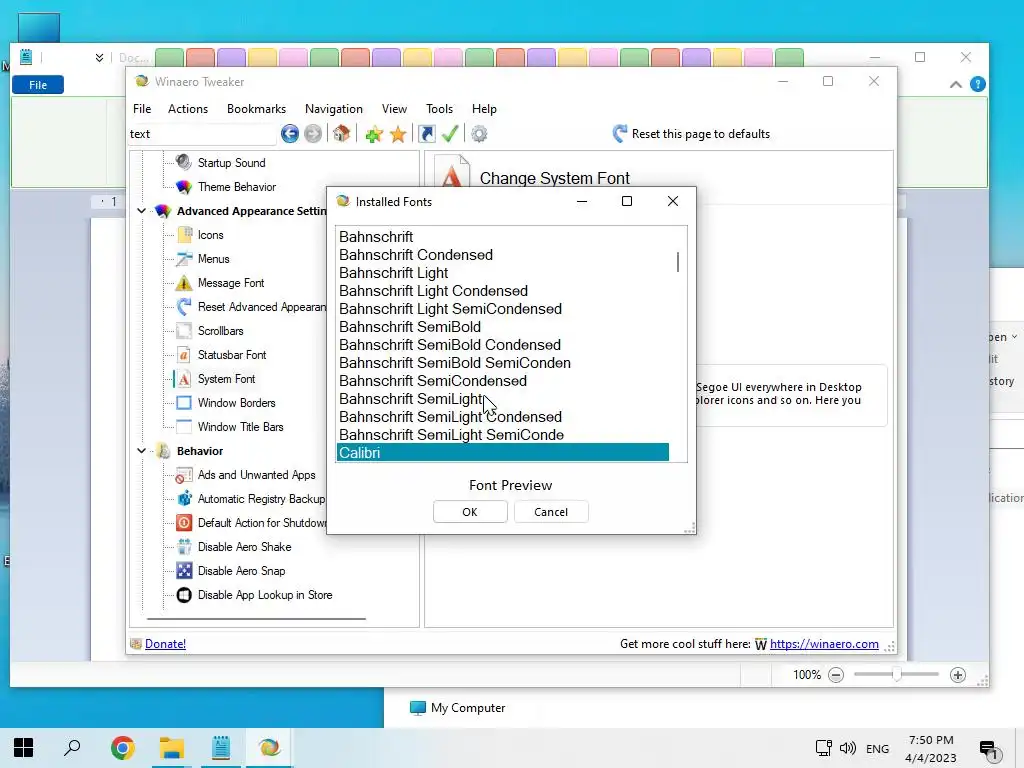
Task: Cancel the Installed Fonts dialog
Action: coord(551,512)
